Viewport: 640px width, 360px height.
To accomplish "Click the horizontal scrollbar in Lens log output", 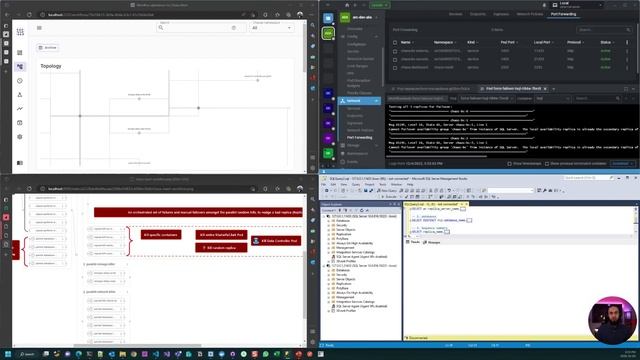I will tap(437, 156).
